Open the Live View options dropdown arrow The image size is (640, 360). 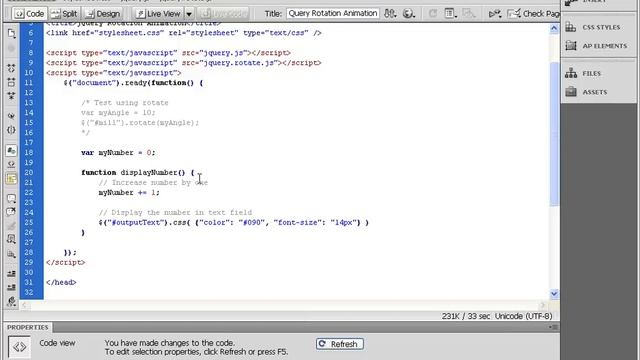point(189,14)
